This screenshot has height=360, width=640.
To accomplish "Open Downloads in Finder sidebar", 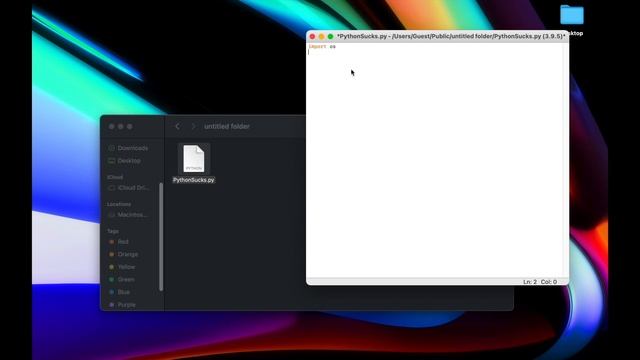I will 128,148.
